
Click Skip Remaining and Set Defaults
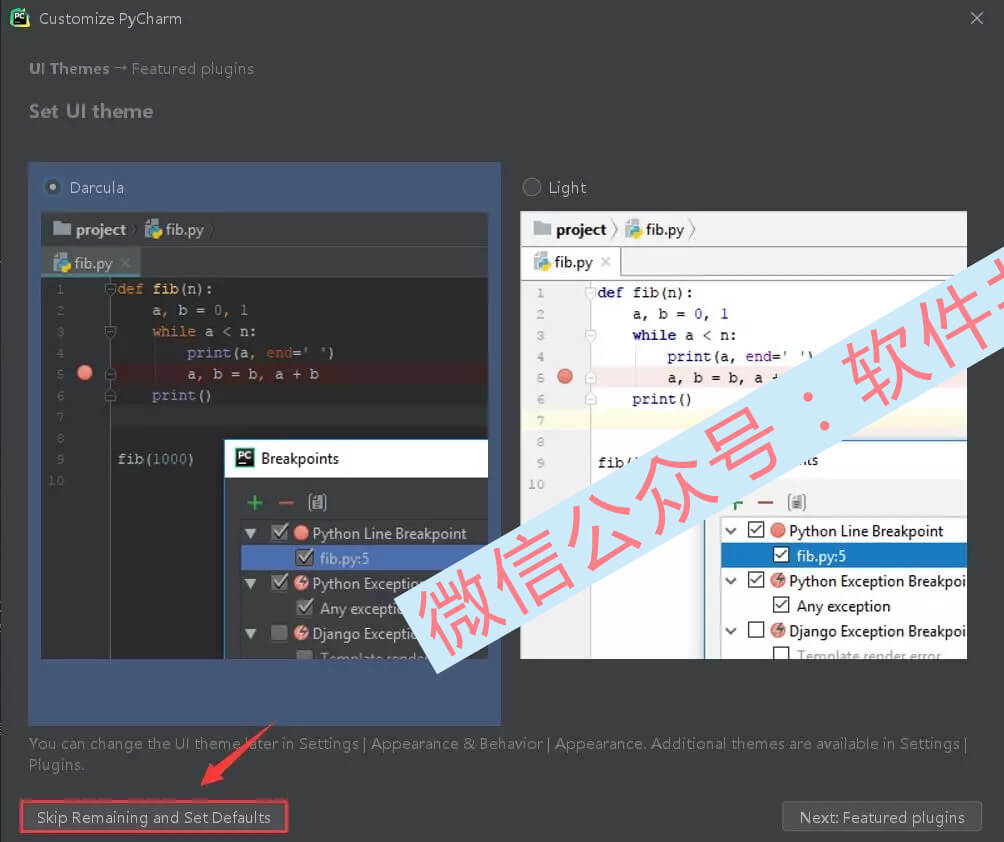coord(154,817)
